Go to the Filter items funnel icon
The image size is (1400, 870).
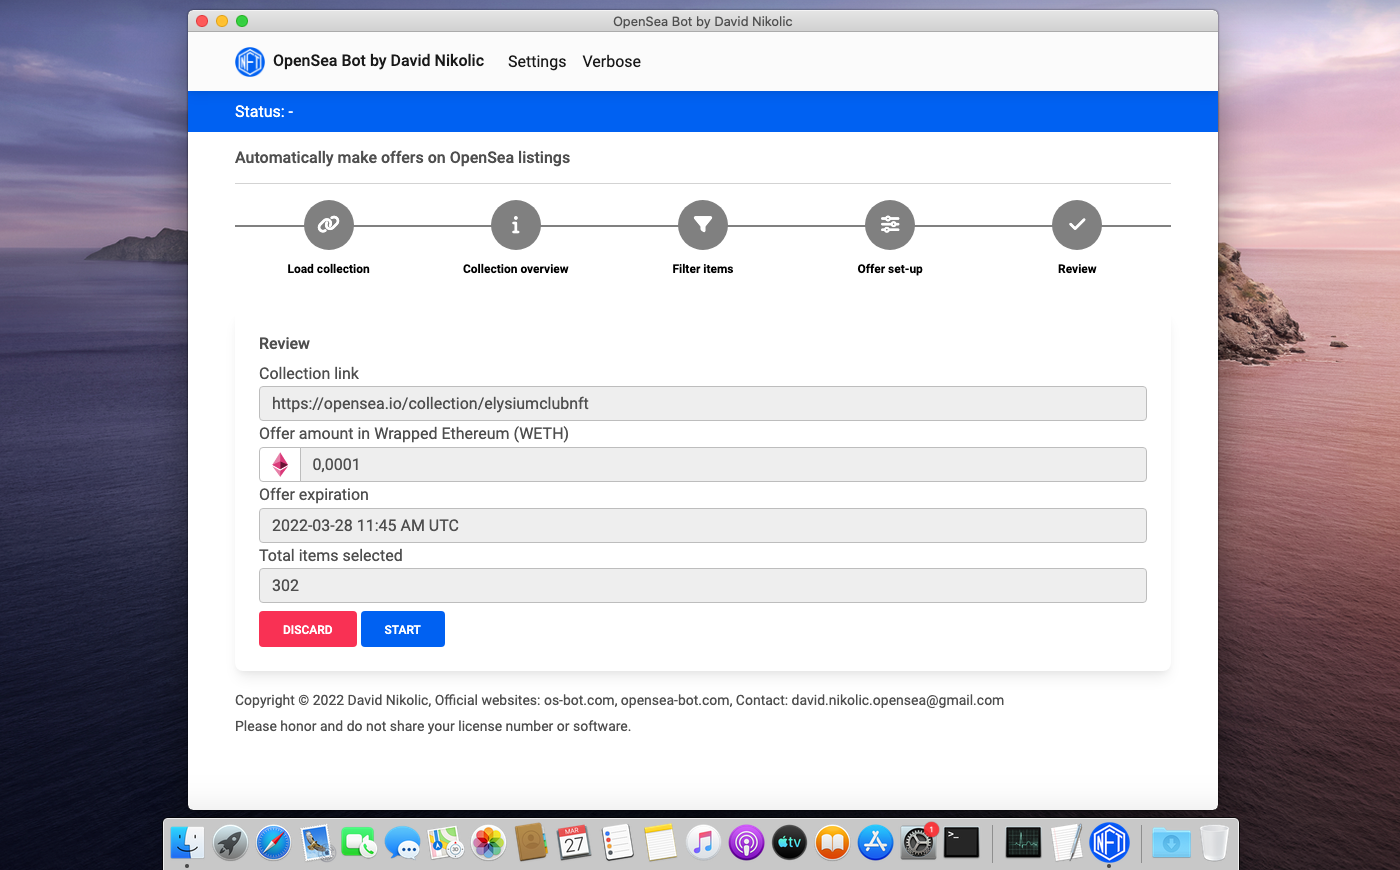coord(703,225)
